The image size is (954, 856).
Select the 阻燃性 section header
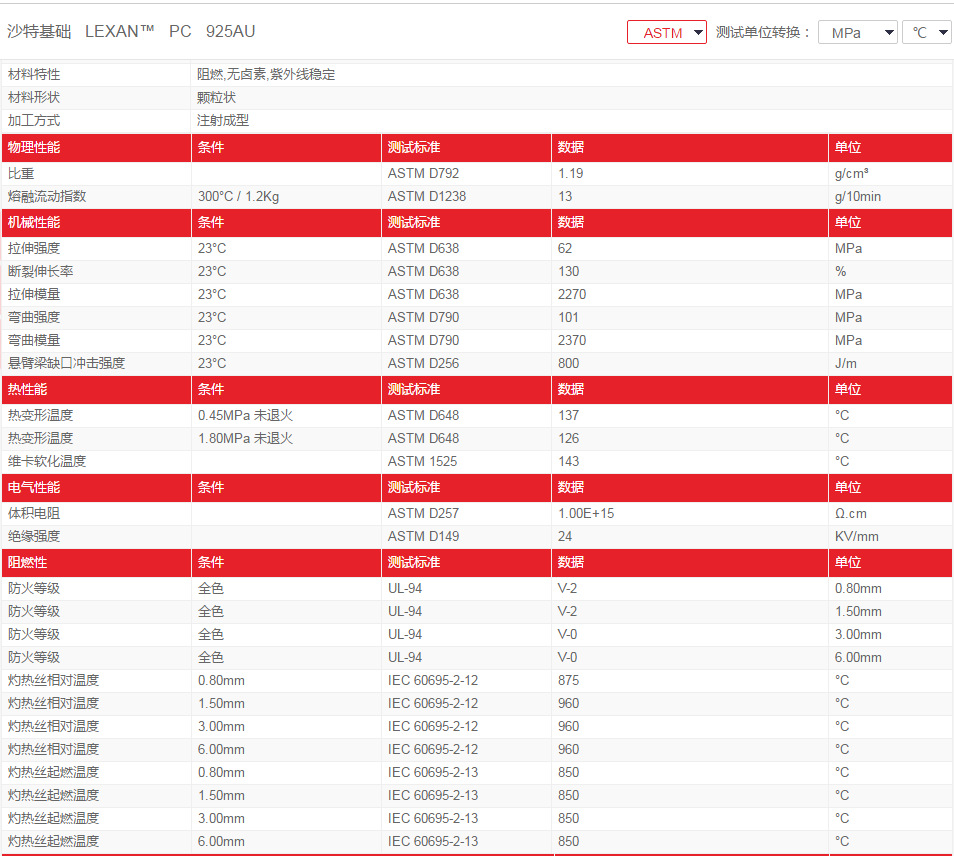click(27, 562)
